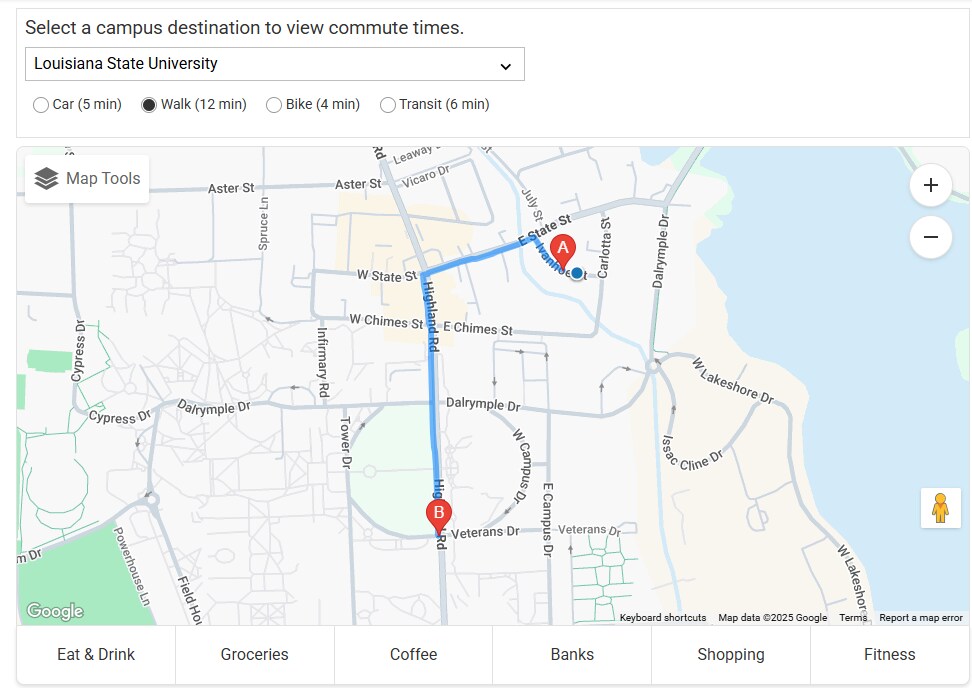Click the Street View pegman icon
This screenshot has width=972, height=688.
[x=940, y=508]
